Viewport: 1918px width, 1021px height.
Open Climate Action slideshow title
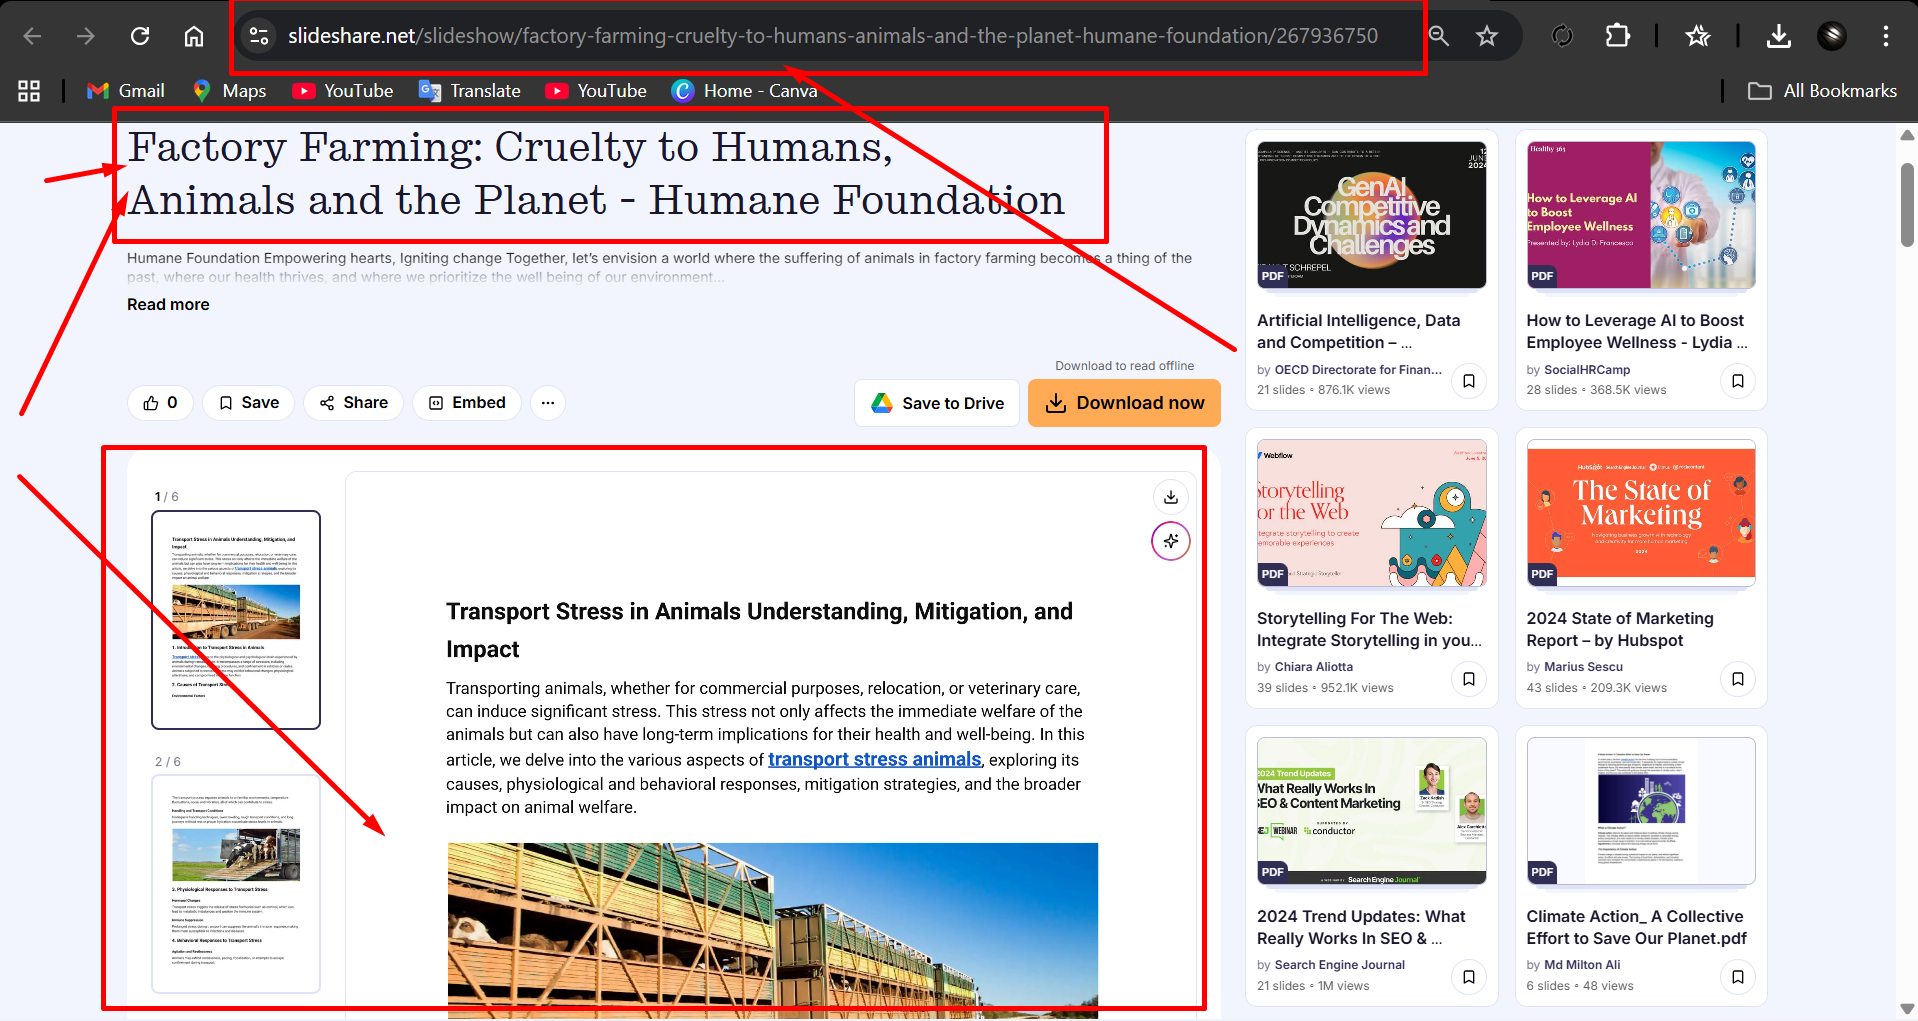click(x=1636, y=928)
